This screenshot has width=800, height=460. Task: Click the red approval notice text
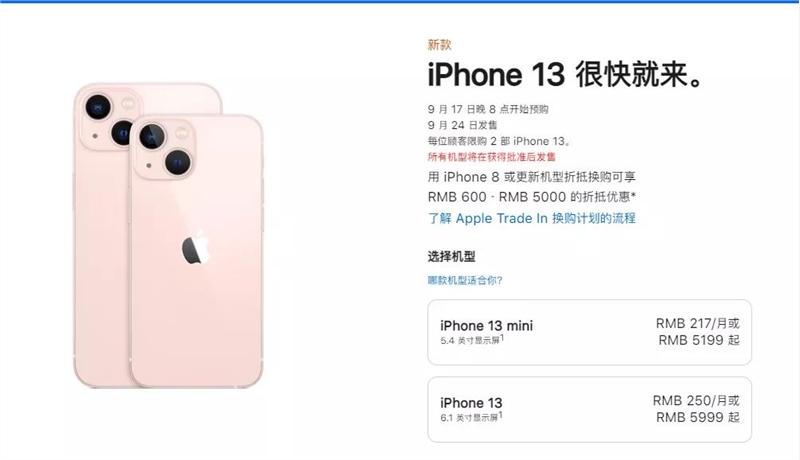pyautogui.click(x=491, y=157)
